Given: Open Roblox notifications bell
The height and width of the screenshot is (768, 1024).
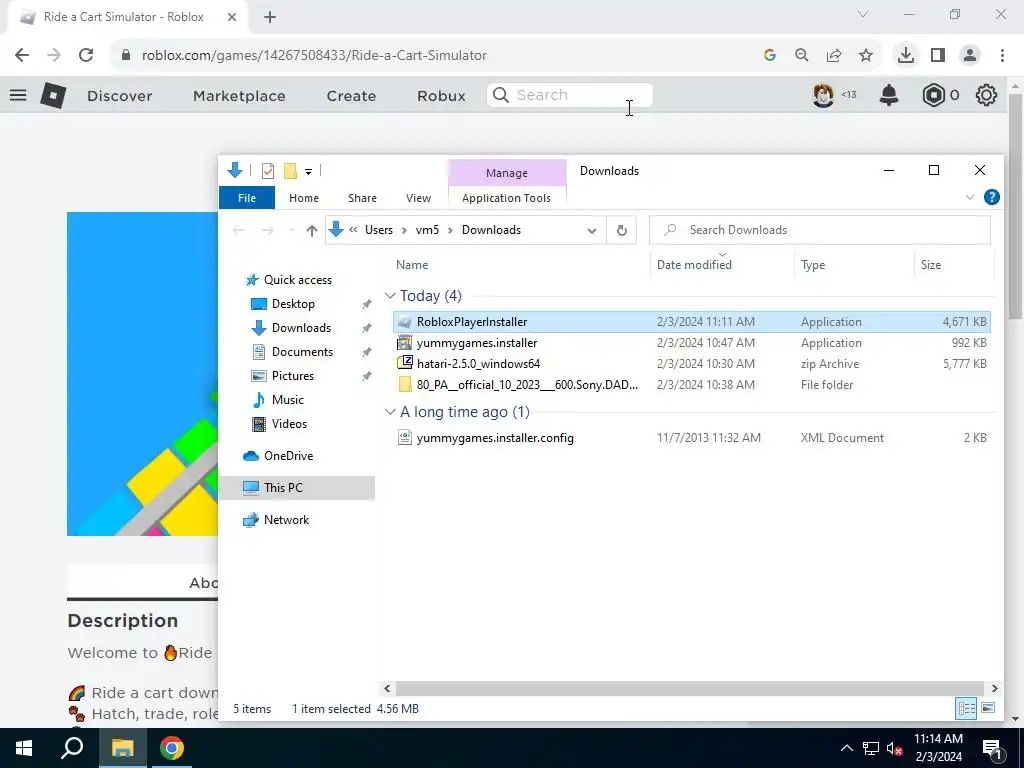Looking at the screenshot, I should (889, 95).
